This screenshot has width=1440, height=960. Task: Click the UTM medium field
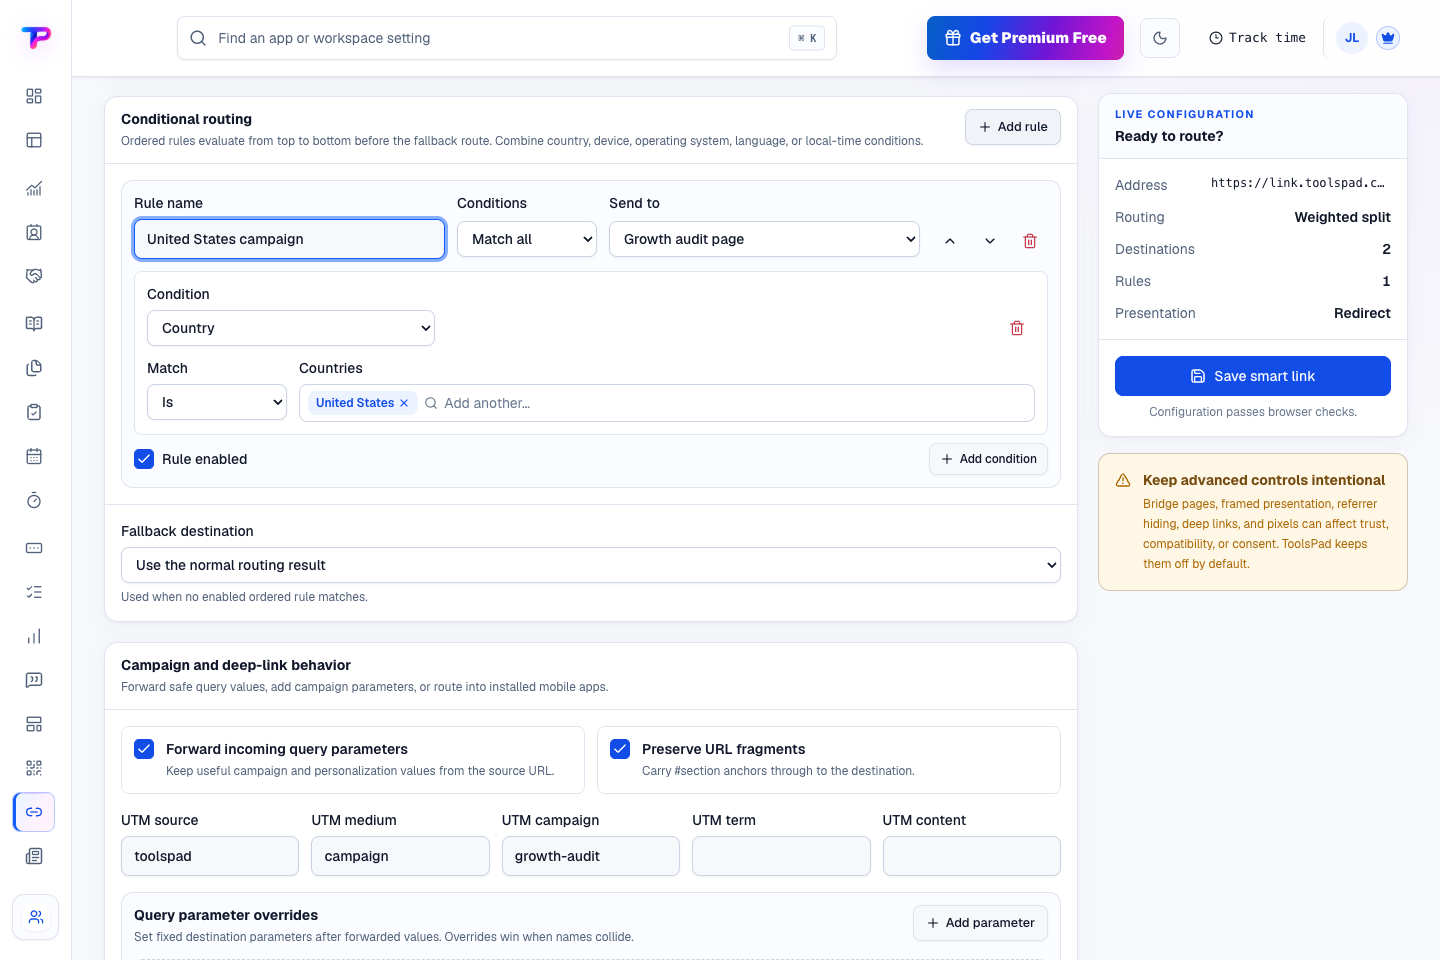pos(400,856)
